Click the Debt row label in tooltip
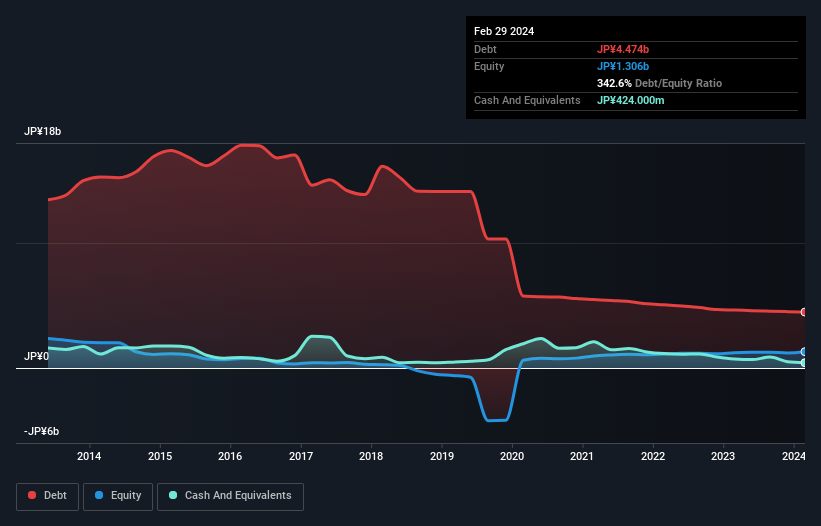The width and height of the screenshot is (821, 526). click(485, 49)
